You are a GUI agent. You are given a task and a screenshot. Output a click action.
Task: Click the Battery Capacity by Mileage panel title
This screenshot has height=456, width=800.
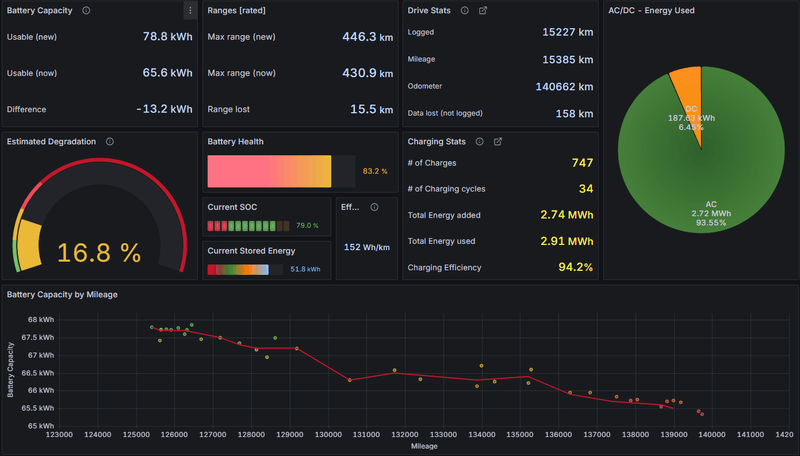tap(62, 294)
